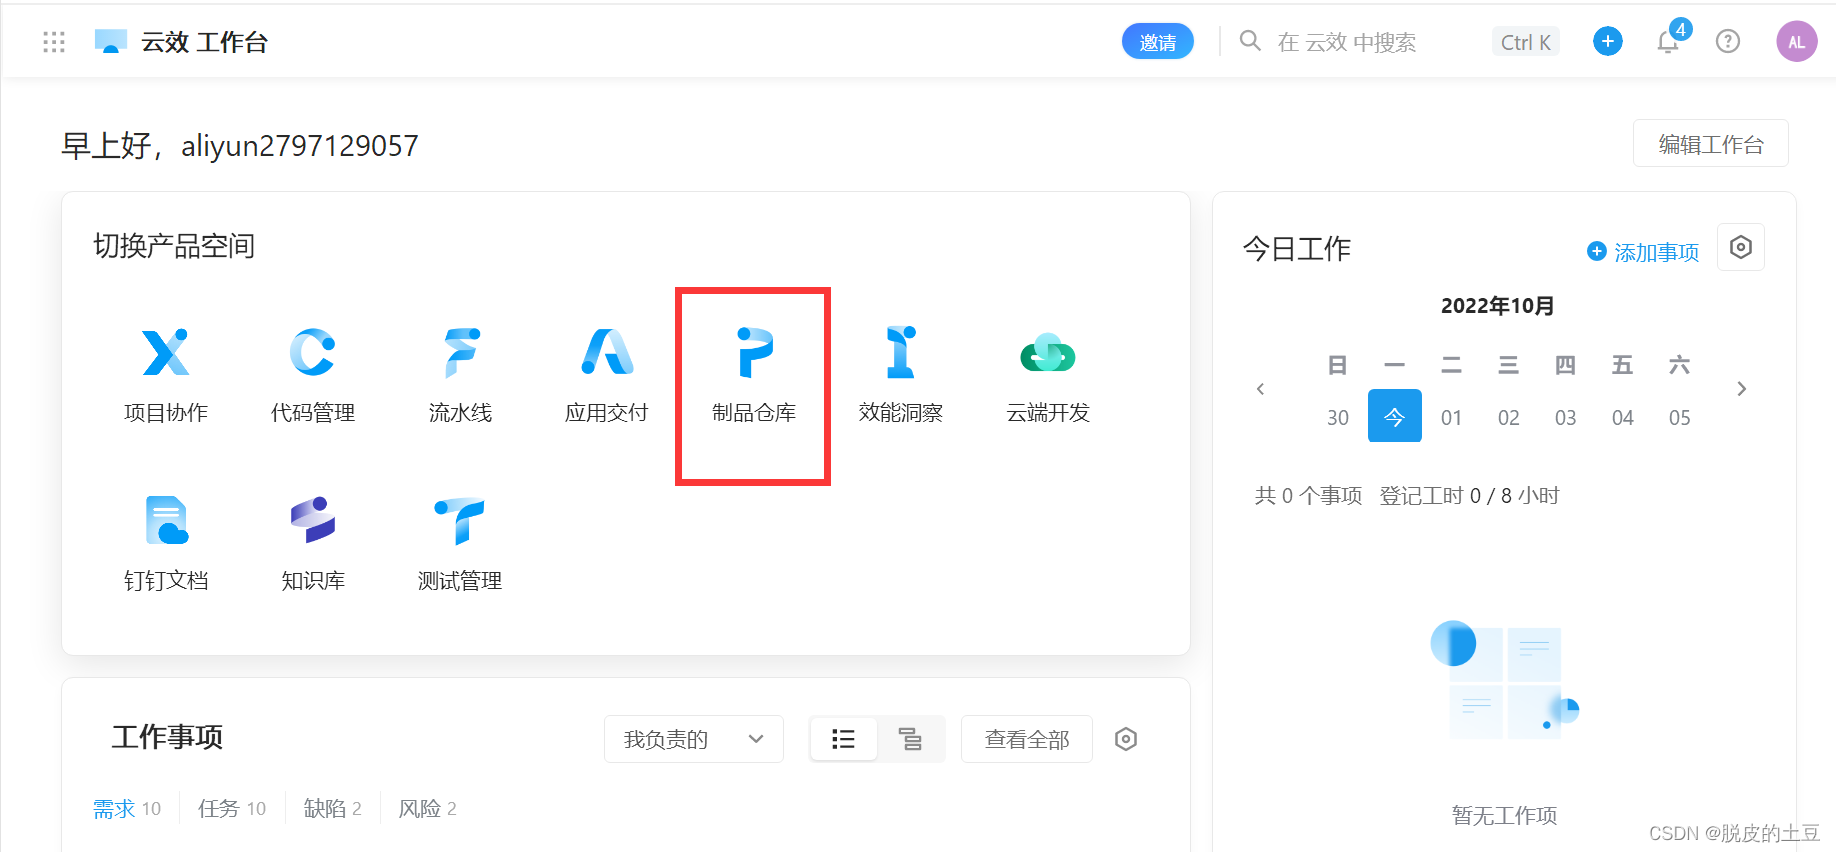Open the app grid launcher menu

point(54,42)
